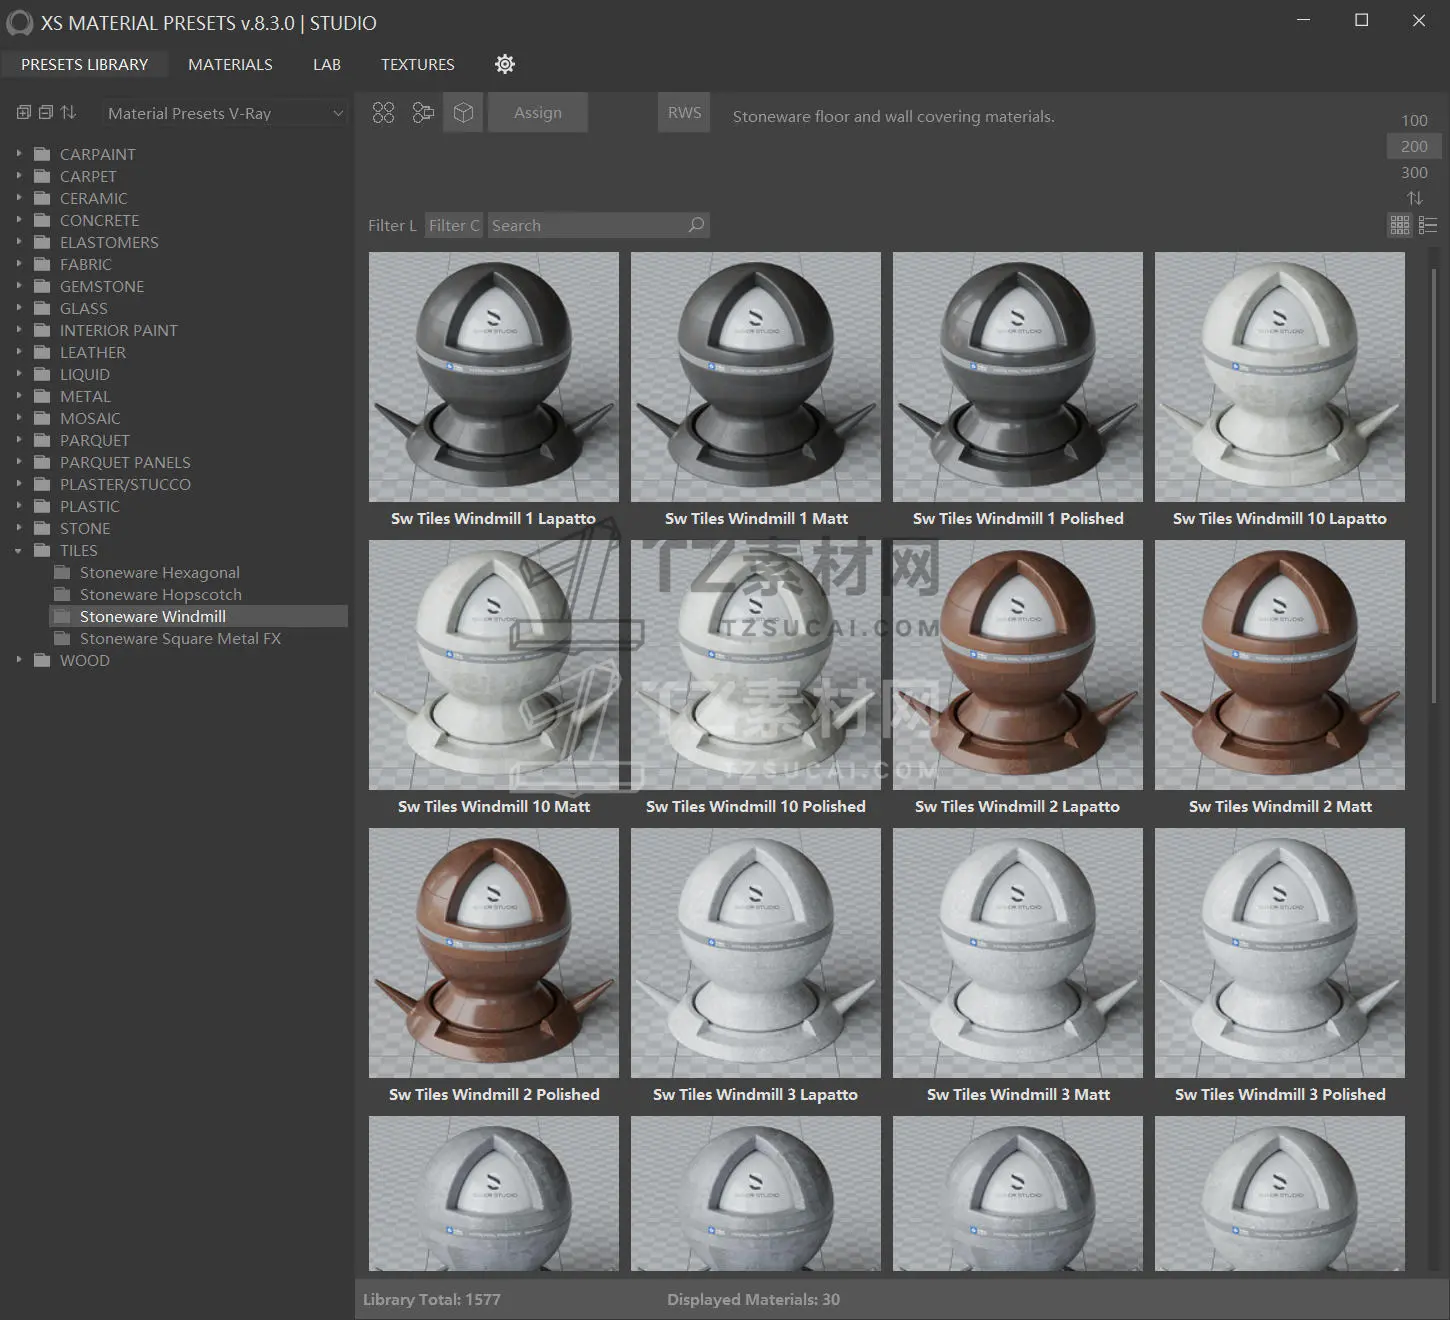1450x1320 pixels.
Task: Click the cube icon beside the Assign button
Action: pyautogui.click(x=463, y=113)
